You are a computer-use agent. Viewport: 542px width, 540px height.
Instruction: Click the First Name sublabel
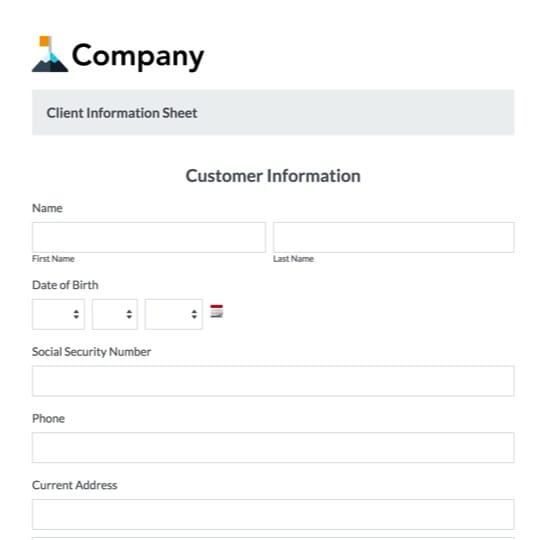click(x=53, y=259)
